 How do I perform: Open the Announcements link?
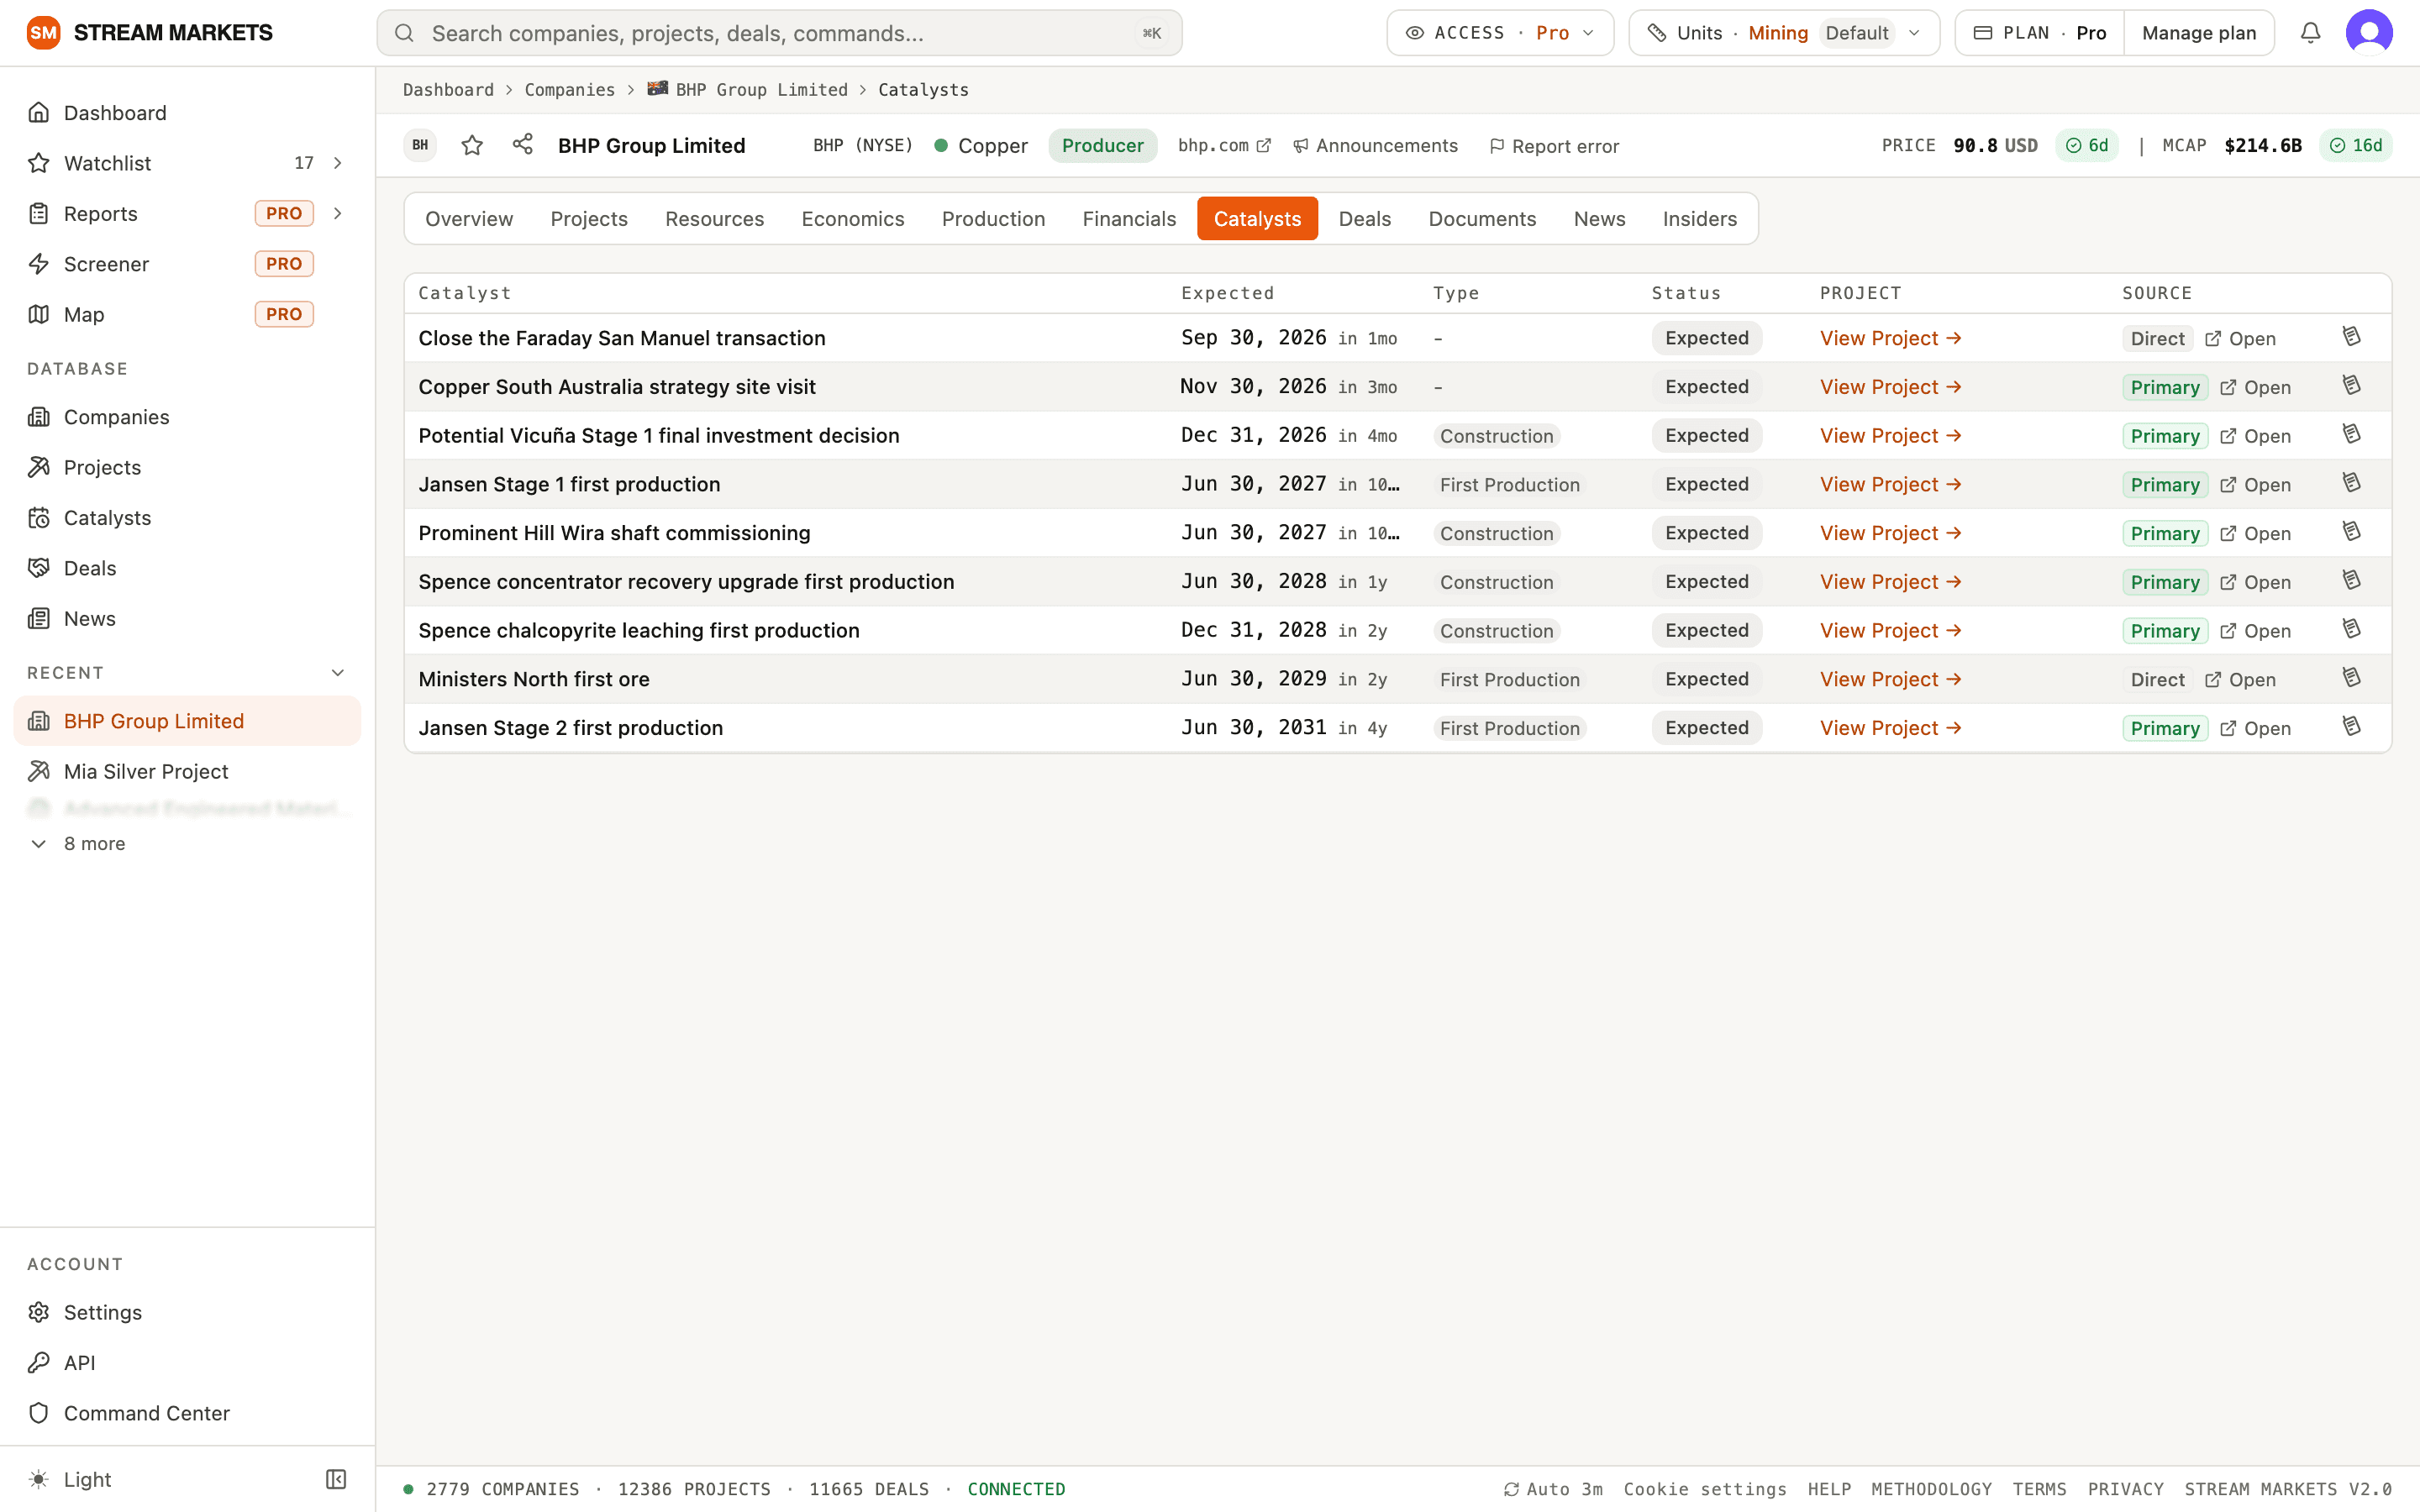(x=1376, y=146)
